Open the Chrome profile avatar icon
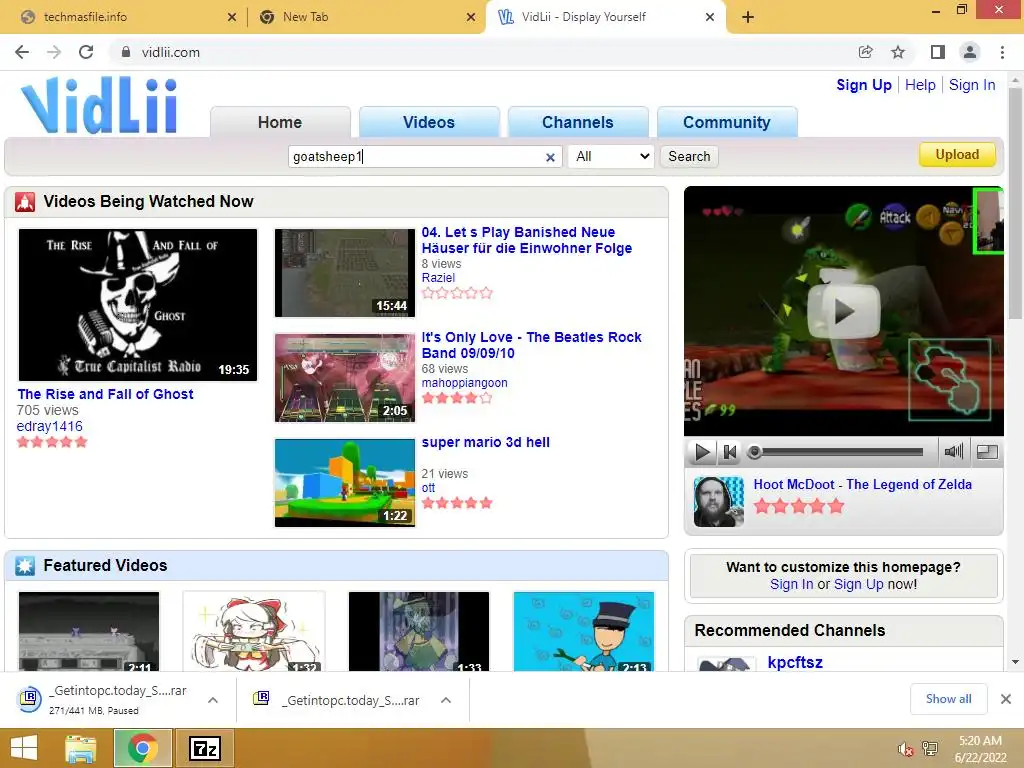Image resolution: width=1024 pixels, height=768 pixels. [970, 52]
